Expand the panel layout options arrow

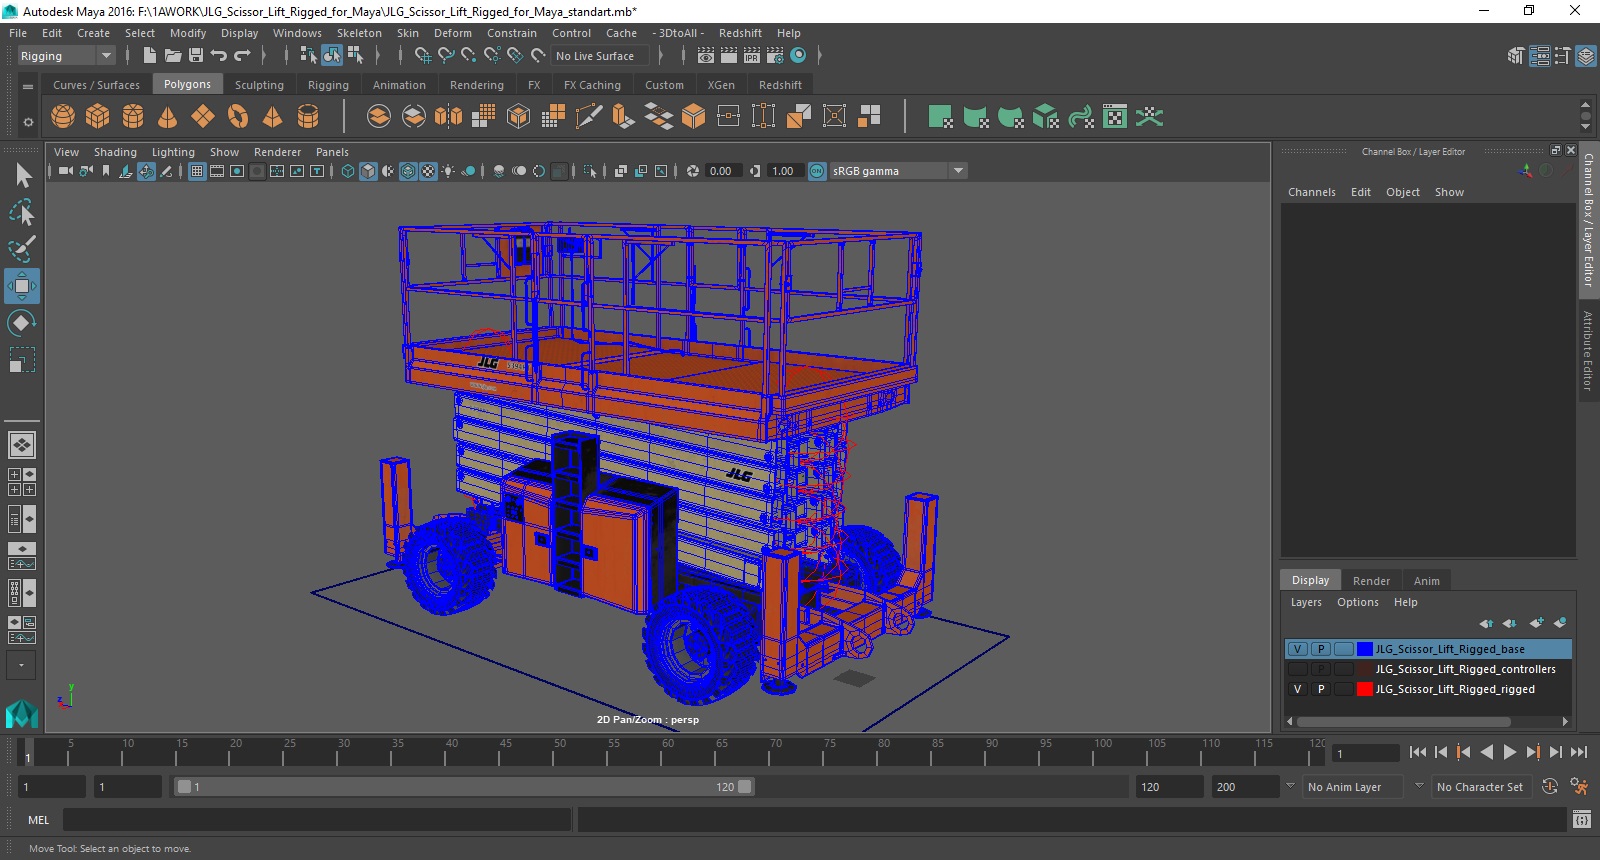point(21,665)
